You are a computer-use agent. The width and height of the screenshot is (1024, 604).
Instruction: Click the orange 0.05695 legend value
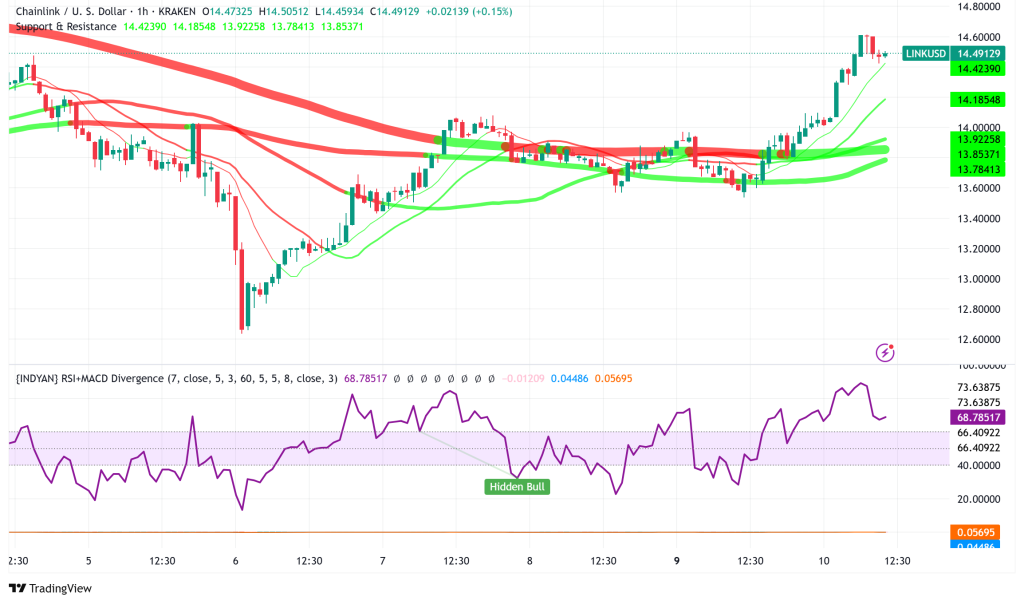[613, 378]
